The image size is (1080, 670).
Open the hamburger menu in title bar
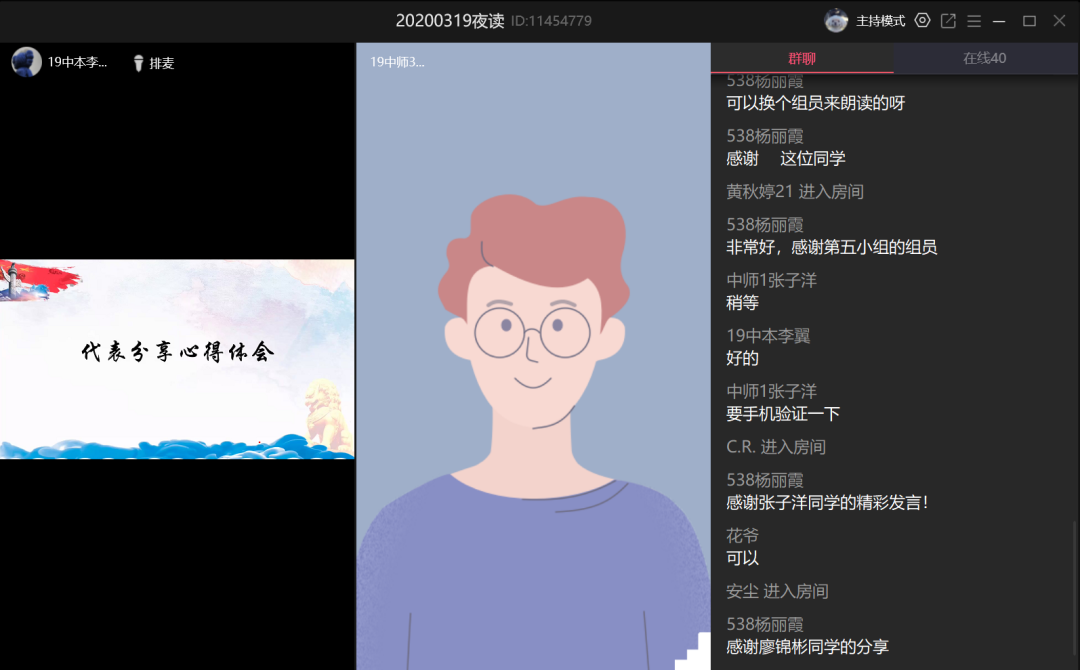[974, 20]
